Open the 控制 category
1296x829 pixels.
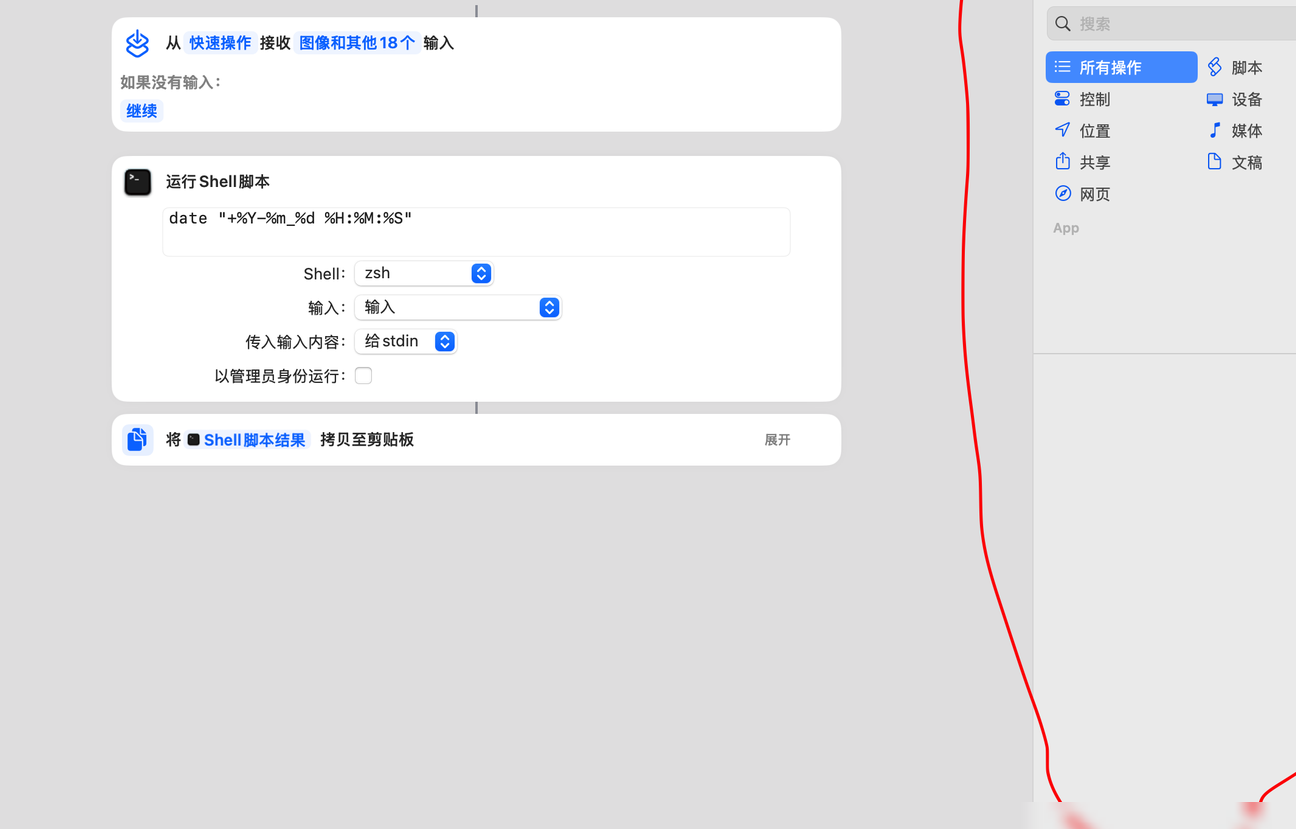[x=1082, y=99]
